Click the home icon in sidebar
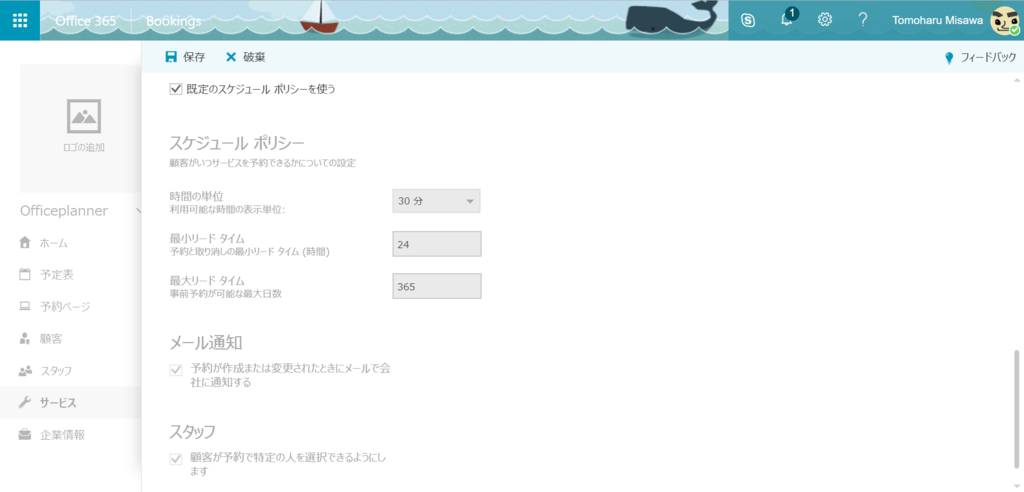Image resolution: width=1024 pixels, height=492 pixels. (x=25, y=243)
